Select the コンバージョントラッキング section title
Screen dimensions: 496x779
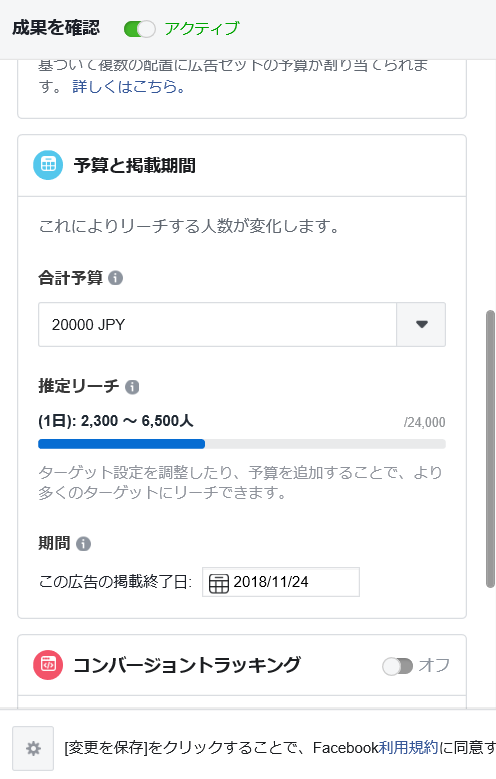[x=187, y=665]
